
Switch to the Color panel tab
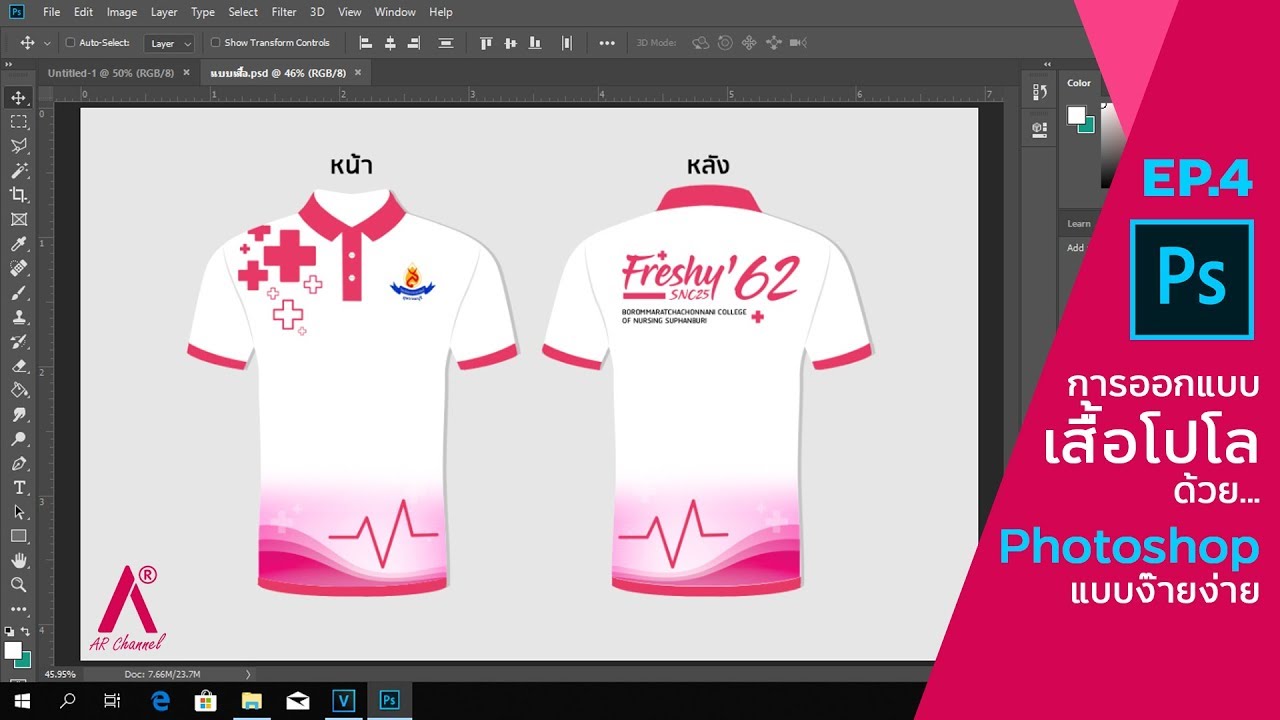click(1079, 83)
